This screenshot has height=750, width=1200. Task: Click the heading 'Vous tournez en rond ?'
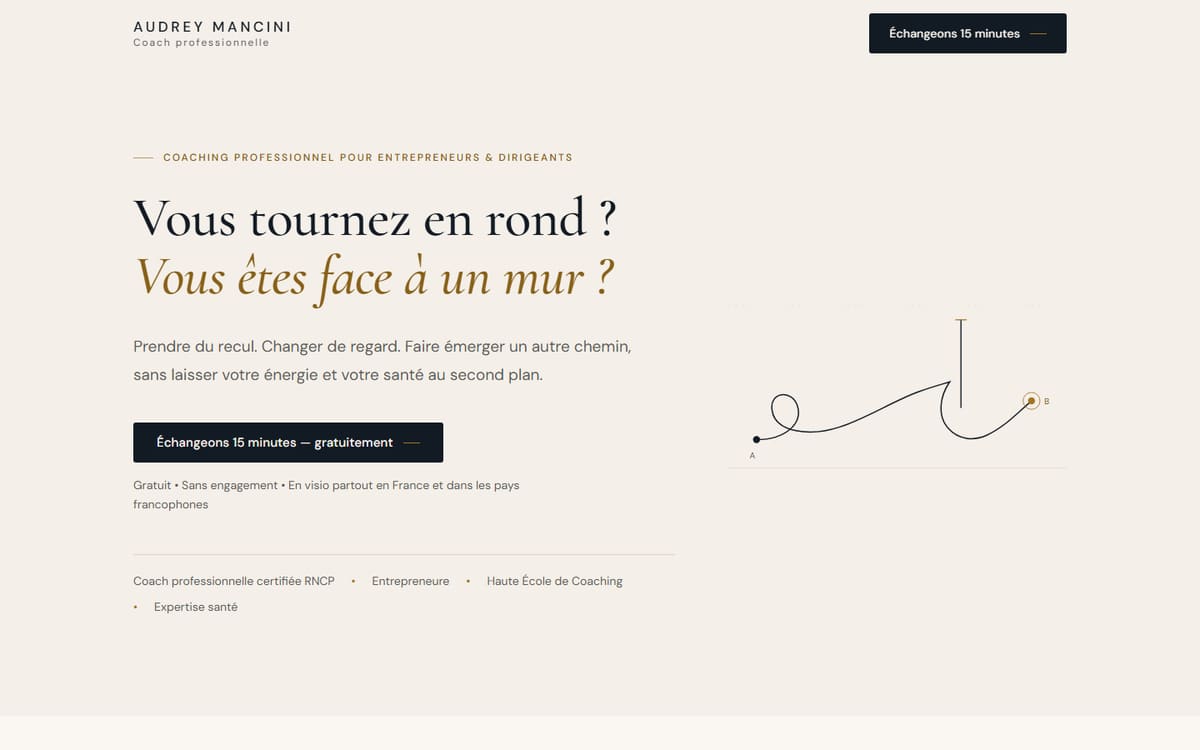pyautogui.click(x=374, y=218)
